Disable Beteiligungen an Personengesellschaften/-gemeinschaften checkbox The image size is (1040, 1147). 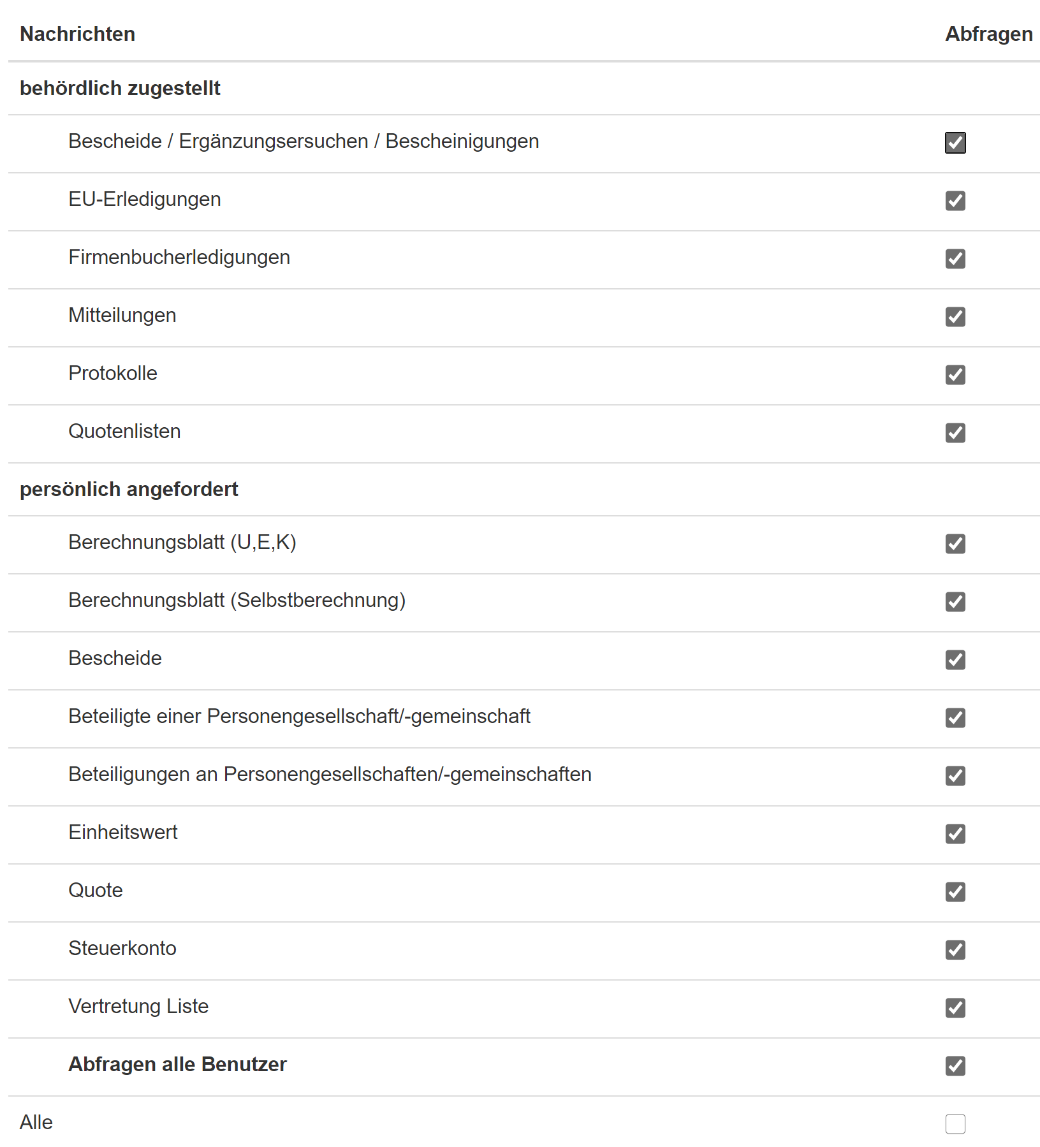[955, 776]
